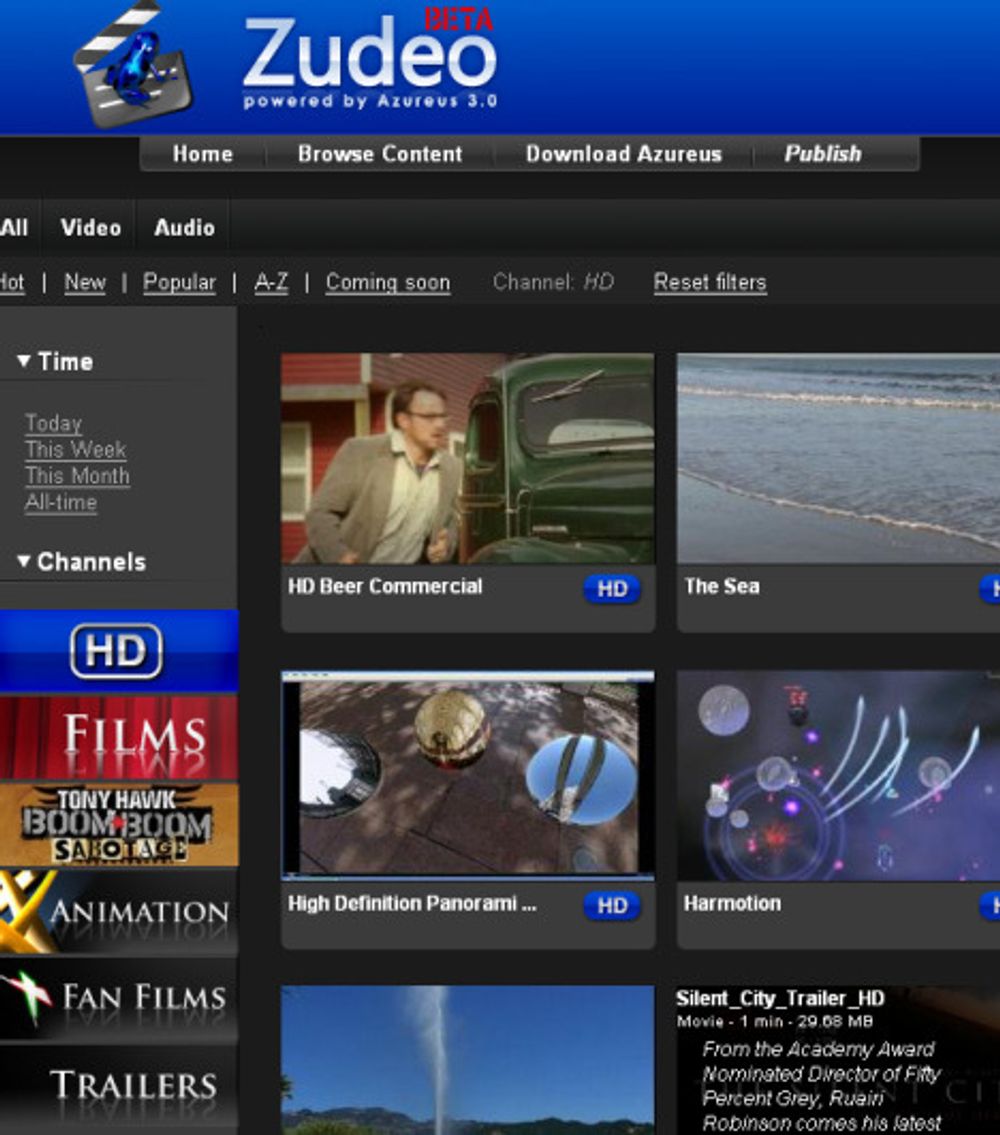This screenshot has width=1000, height=1135.
Task: Open the HD Beer Commercial thumbnail
Action: (x=468, y=458)
